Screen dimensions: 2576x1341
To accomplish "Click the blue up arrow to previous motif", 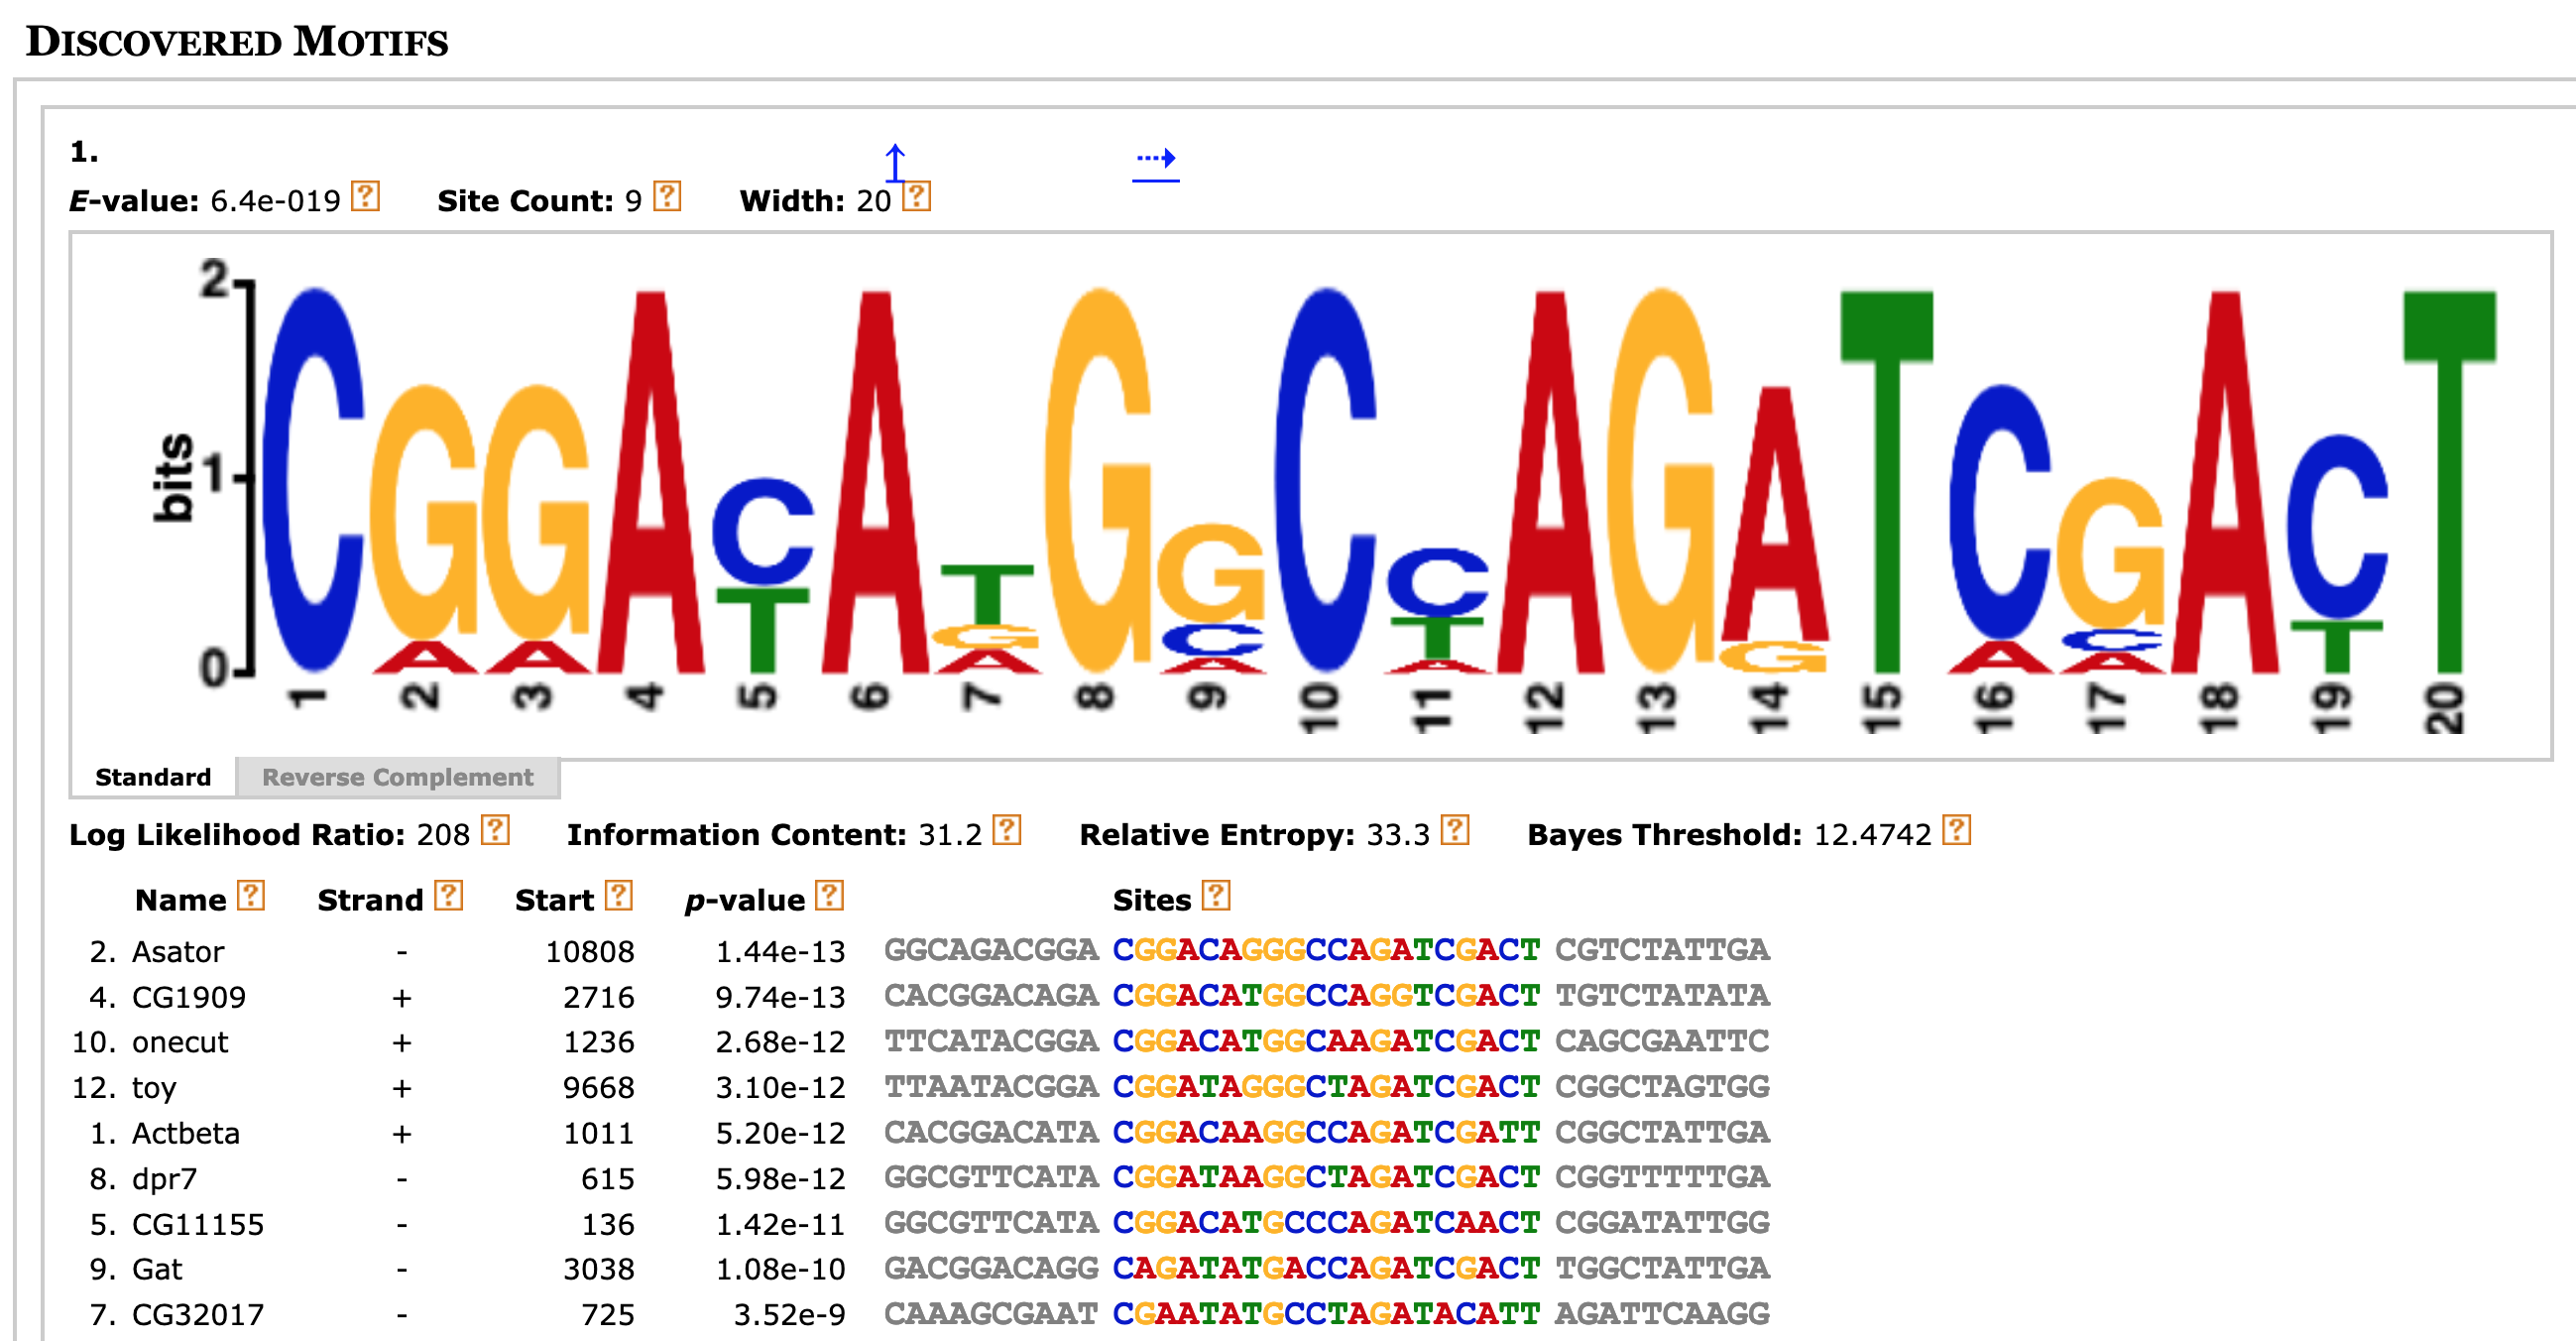I will pos(895,161).
